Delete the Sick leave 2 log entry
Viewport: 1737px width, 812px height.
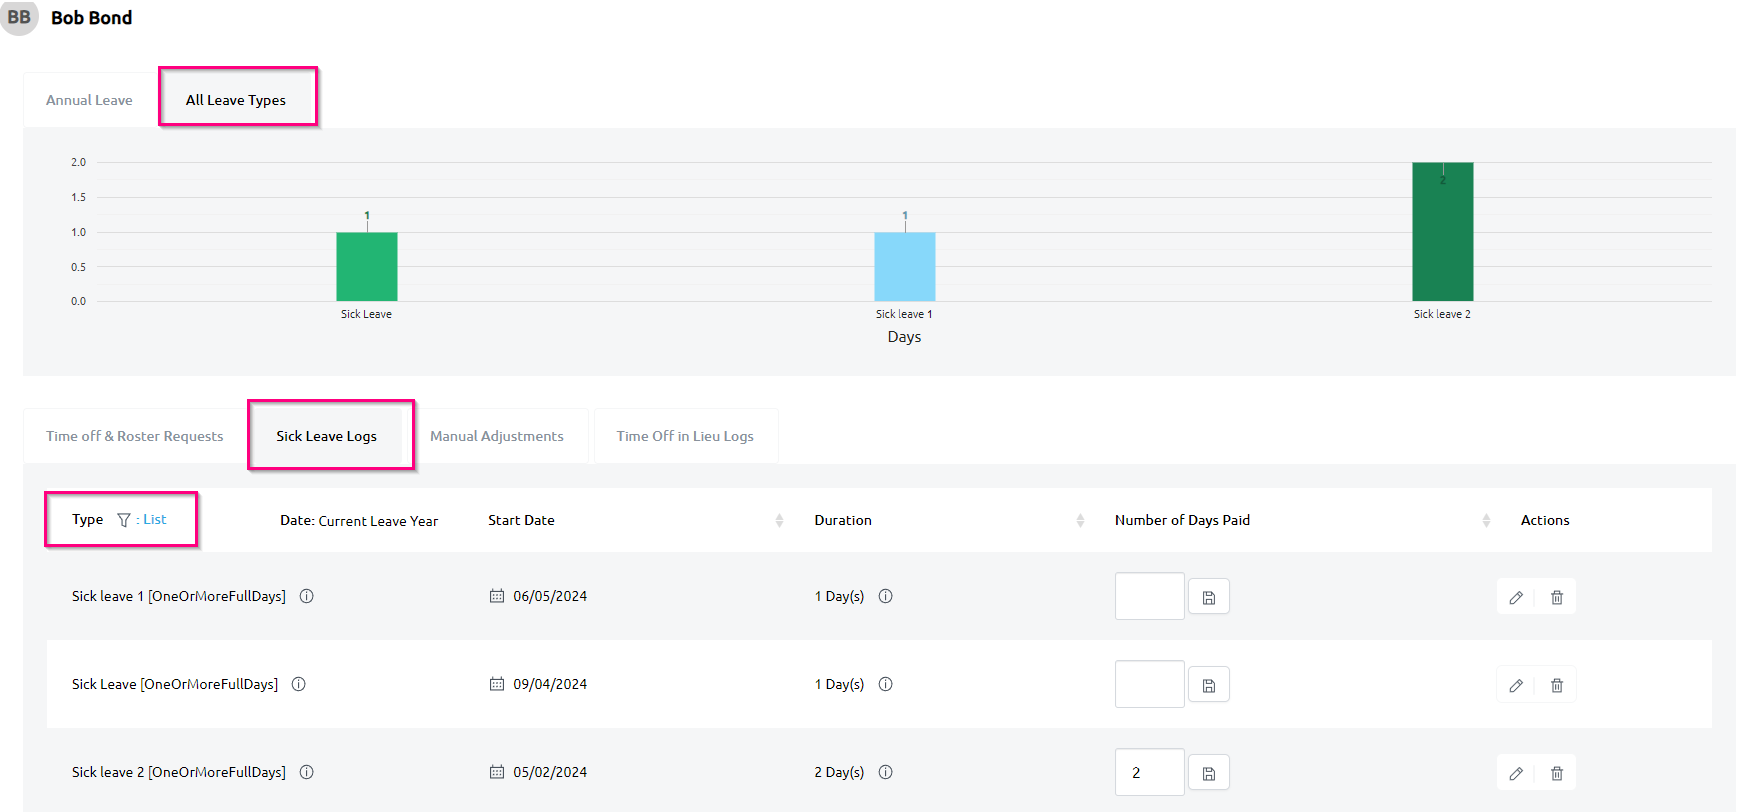tap(1556, 773)
